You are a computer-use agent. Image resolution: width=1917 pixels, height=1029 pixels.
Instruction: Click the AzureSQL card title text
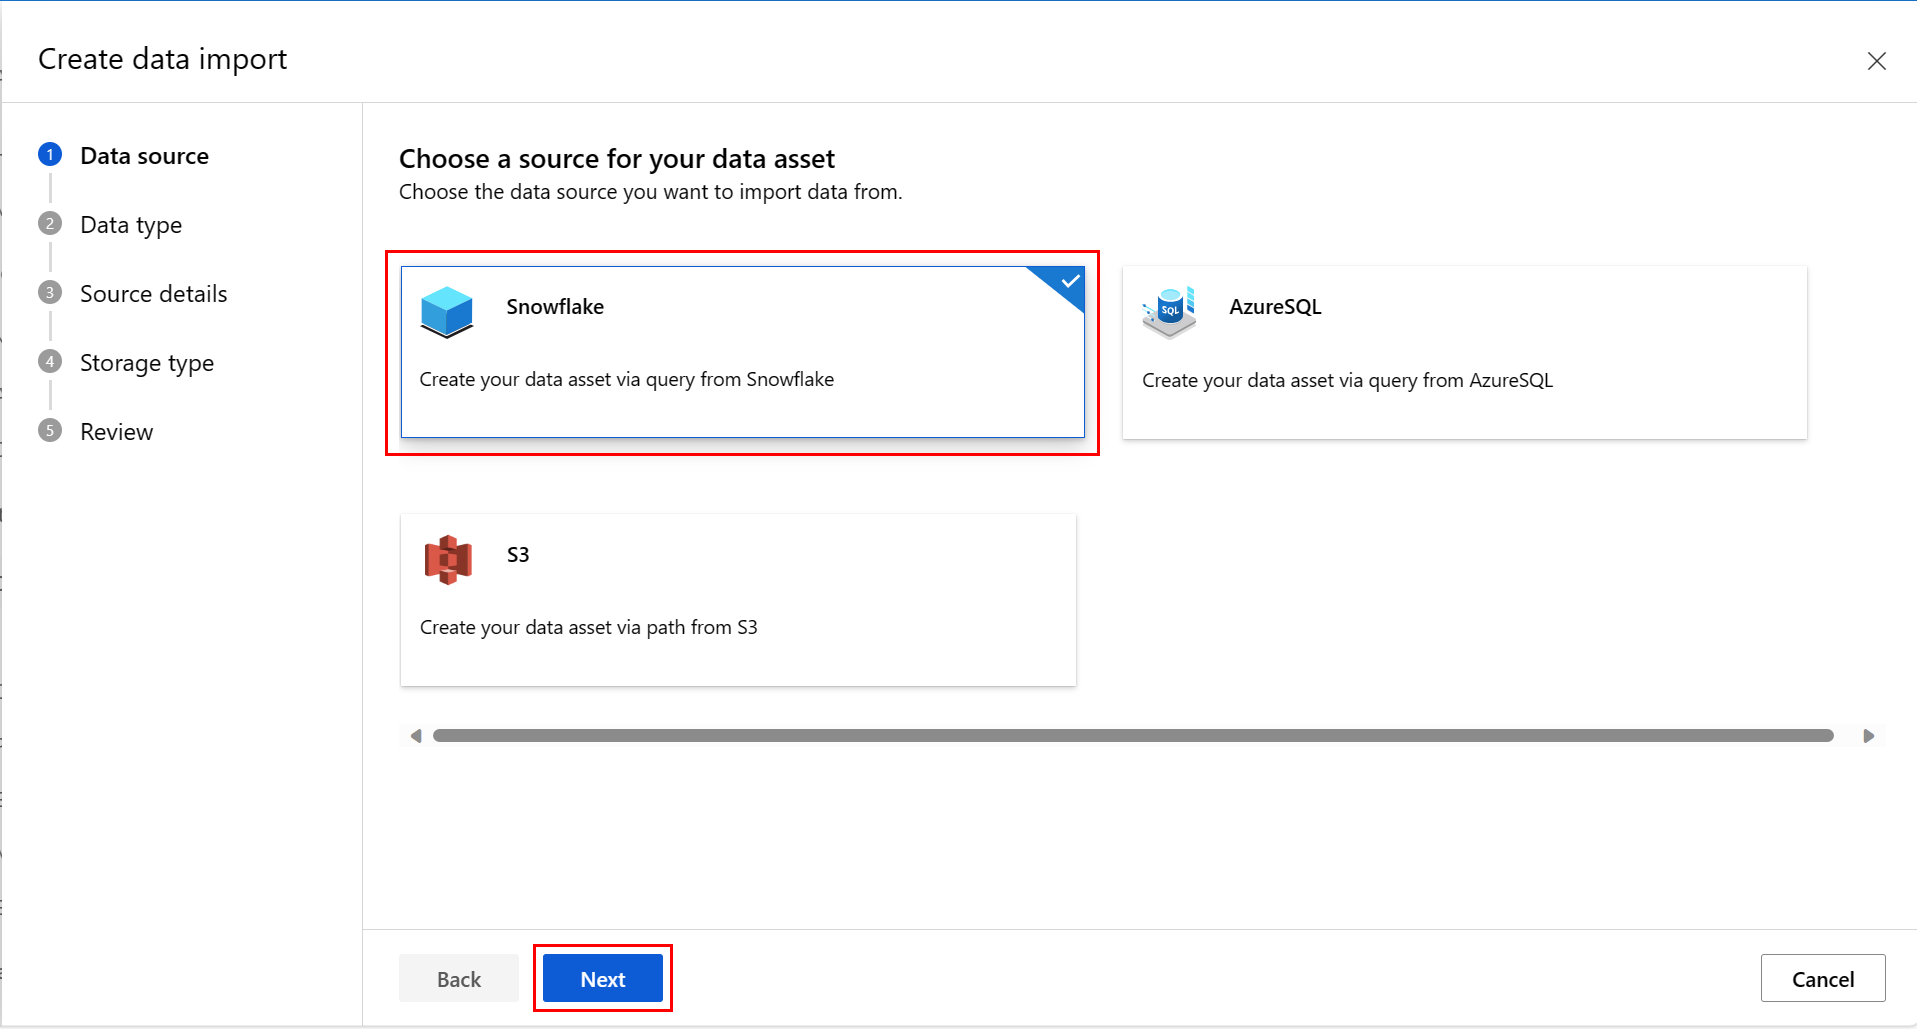tap(1275, 307)
